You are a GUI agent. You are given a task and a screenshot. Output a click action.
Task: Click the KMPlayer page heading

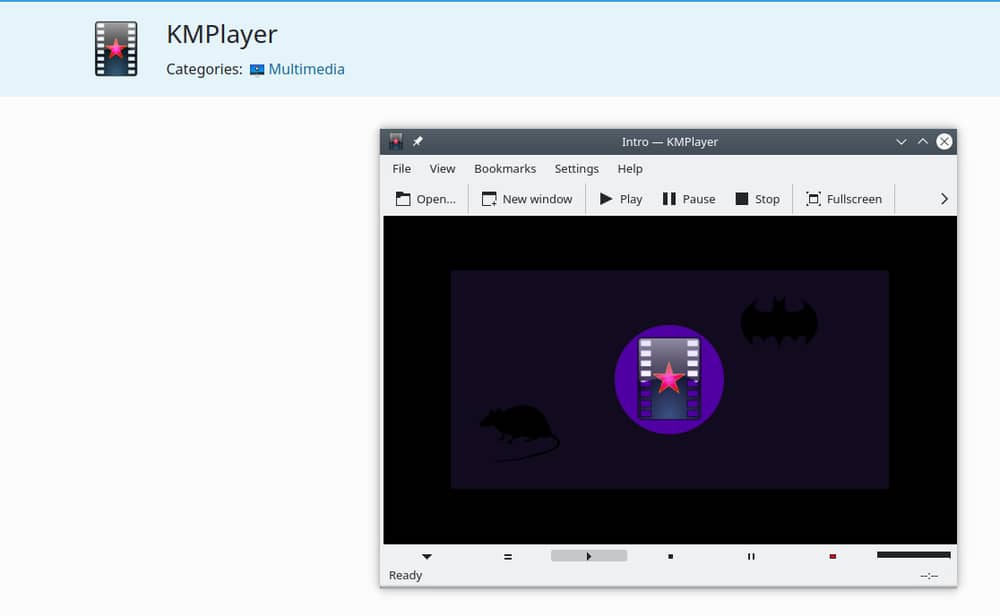coord(221,34)
